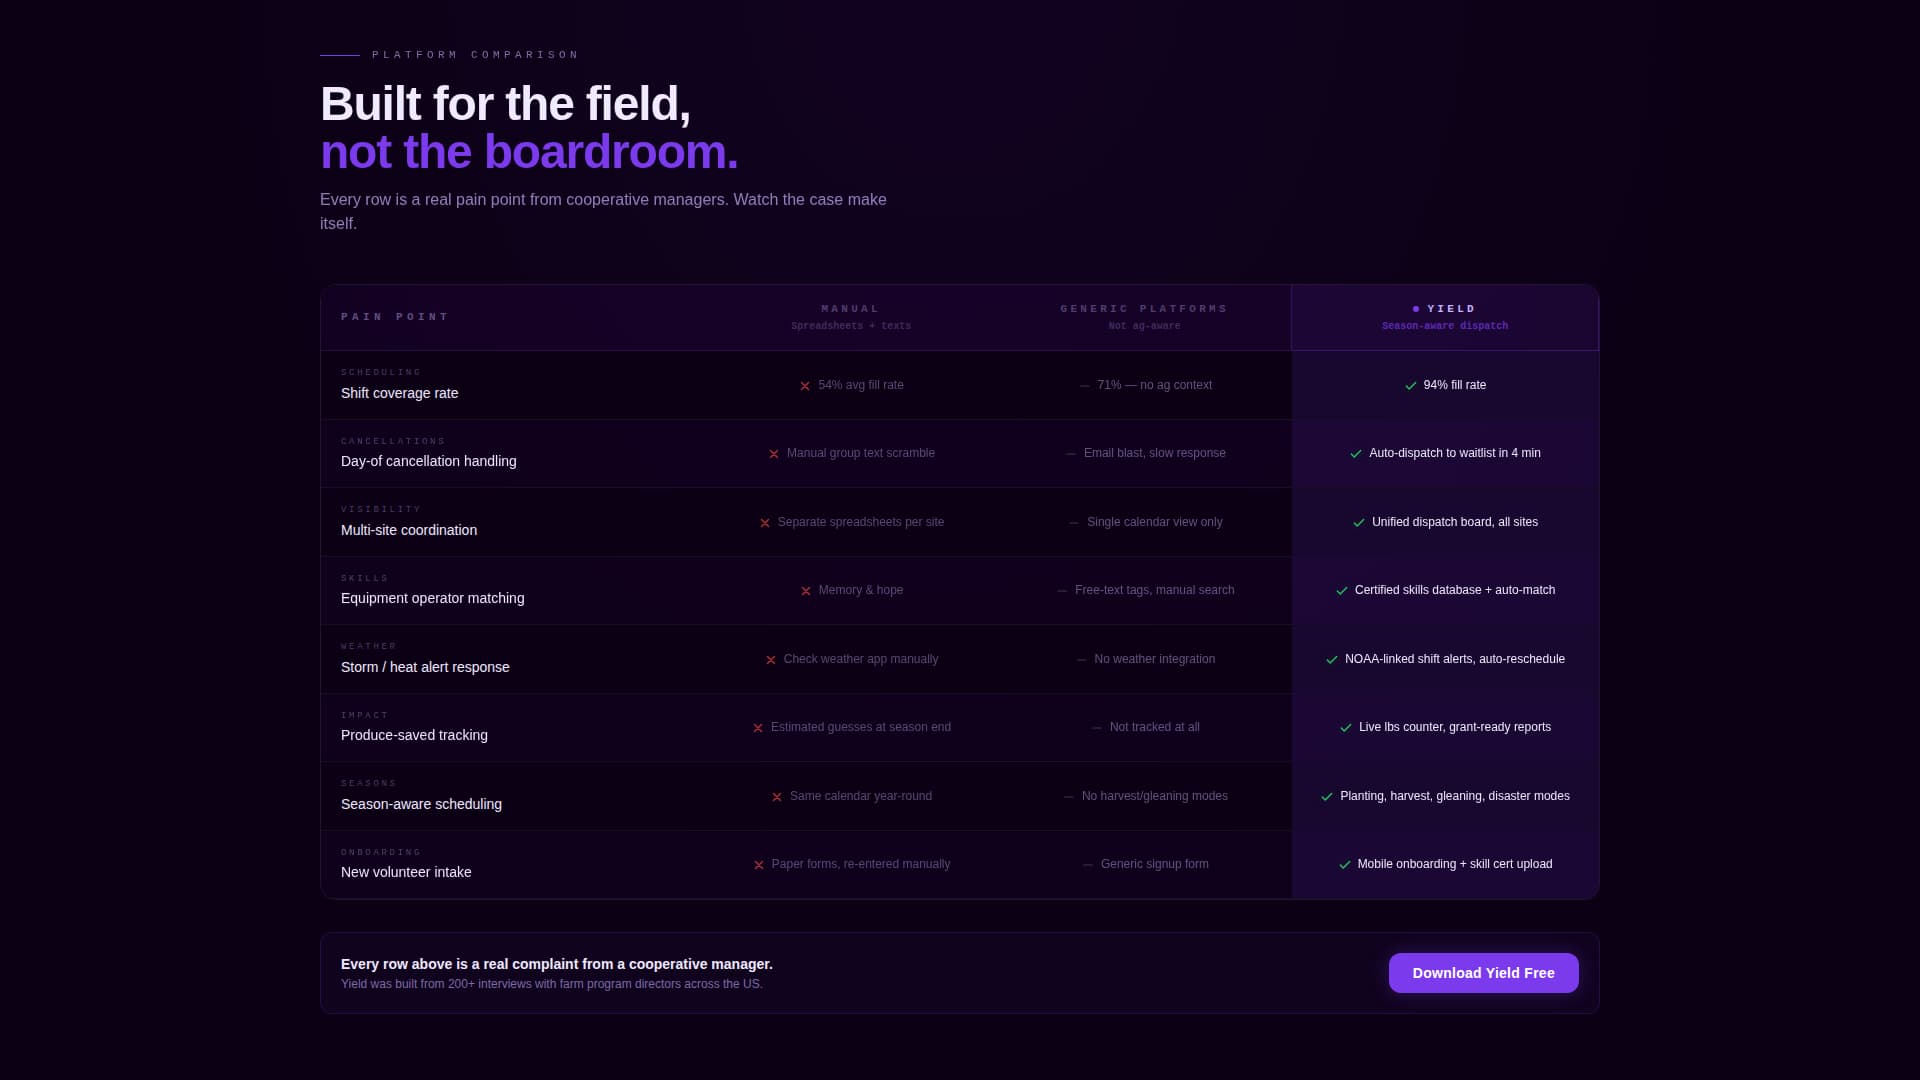Select the GENERIC PLATFORMS column header

tap(1144, 309)
